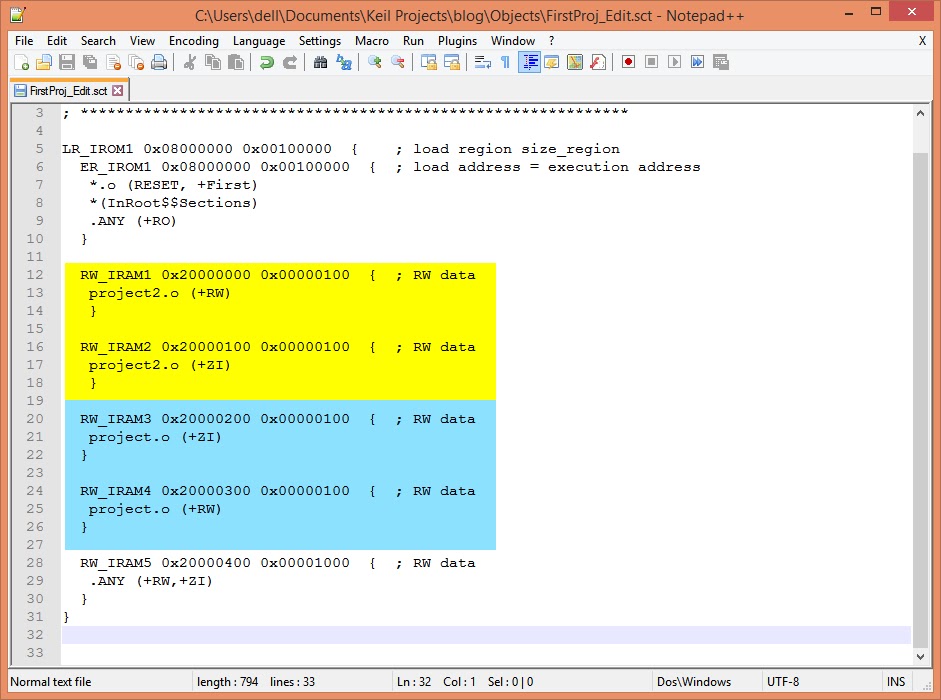Undo the last edit using the toolbar

coord(267,62)
